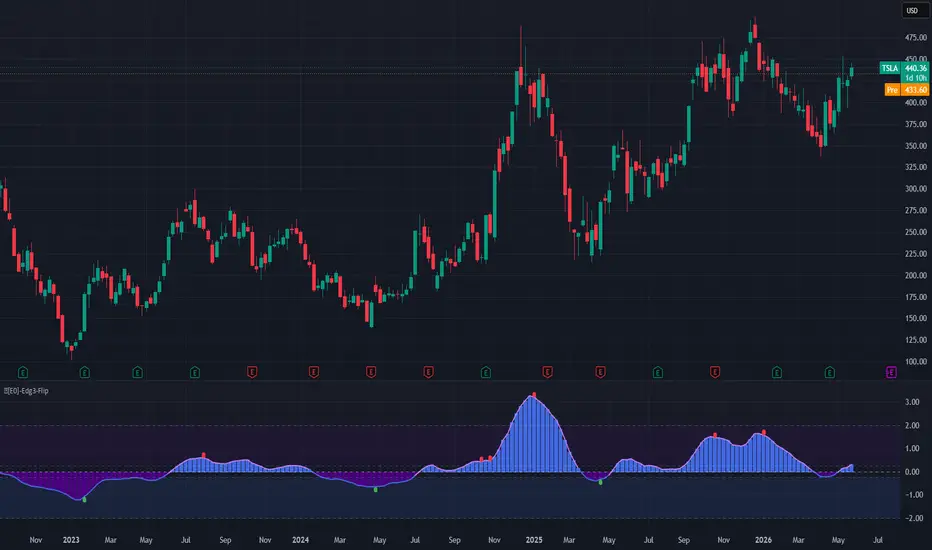Open the upcoming purple earnings marker
The image size is (932, 550).
[x=891, y=373]
